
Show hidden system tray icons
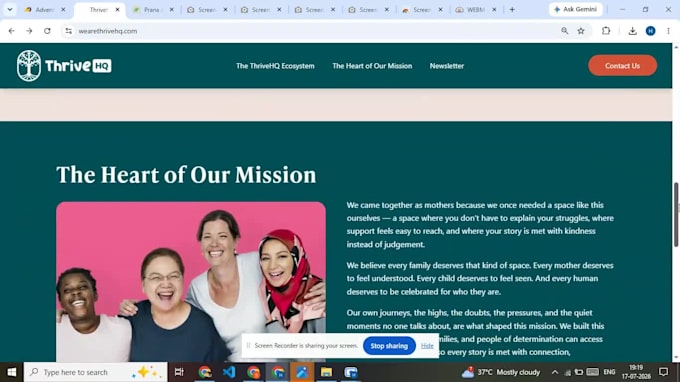(x=555, y=372)
